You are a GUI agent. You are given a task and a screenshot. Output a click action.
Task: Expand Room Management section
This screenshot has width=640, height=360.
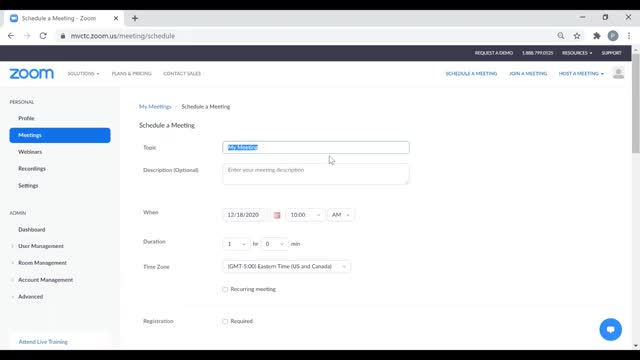tap(42, 263)
